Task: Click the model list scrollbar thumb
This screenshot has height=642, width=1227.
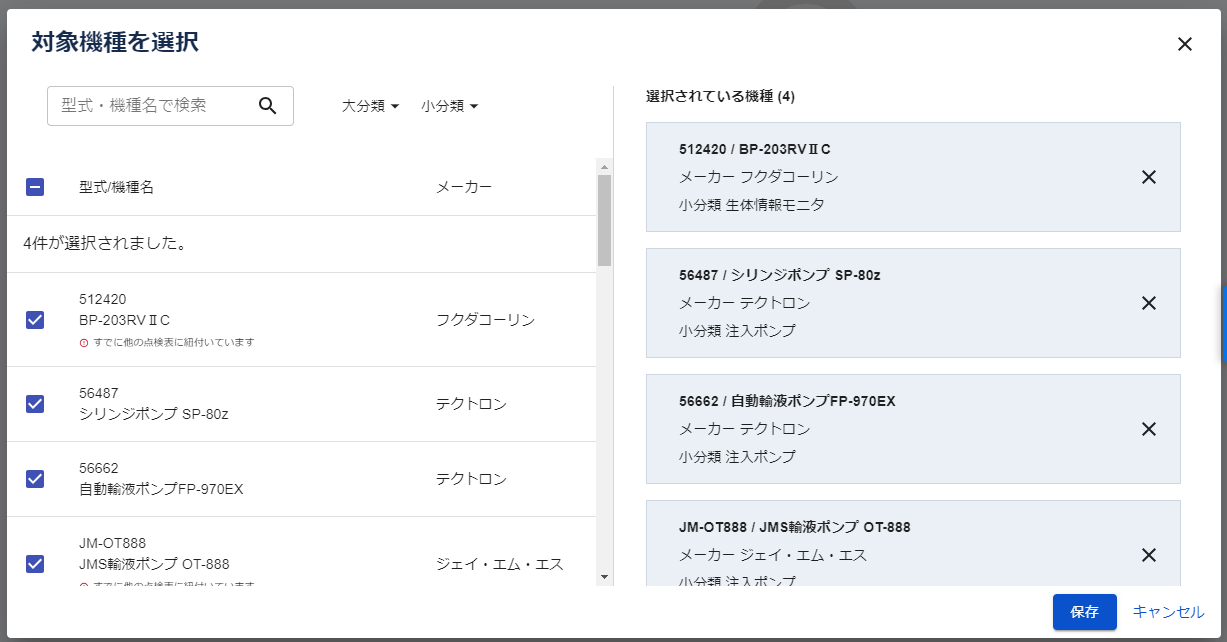Action: pos(604,220)
